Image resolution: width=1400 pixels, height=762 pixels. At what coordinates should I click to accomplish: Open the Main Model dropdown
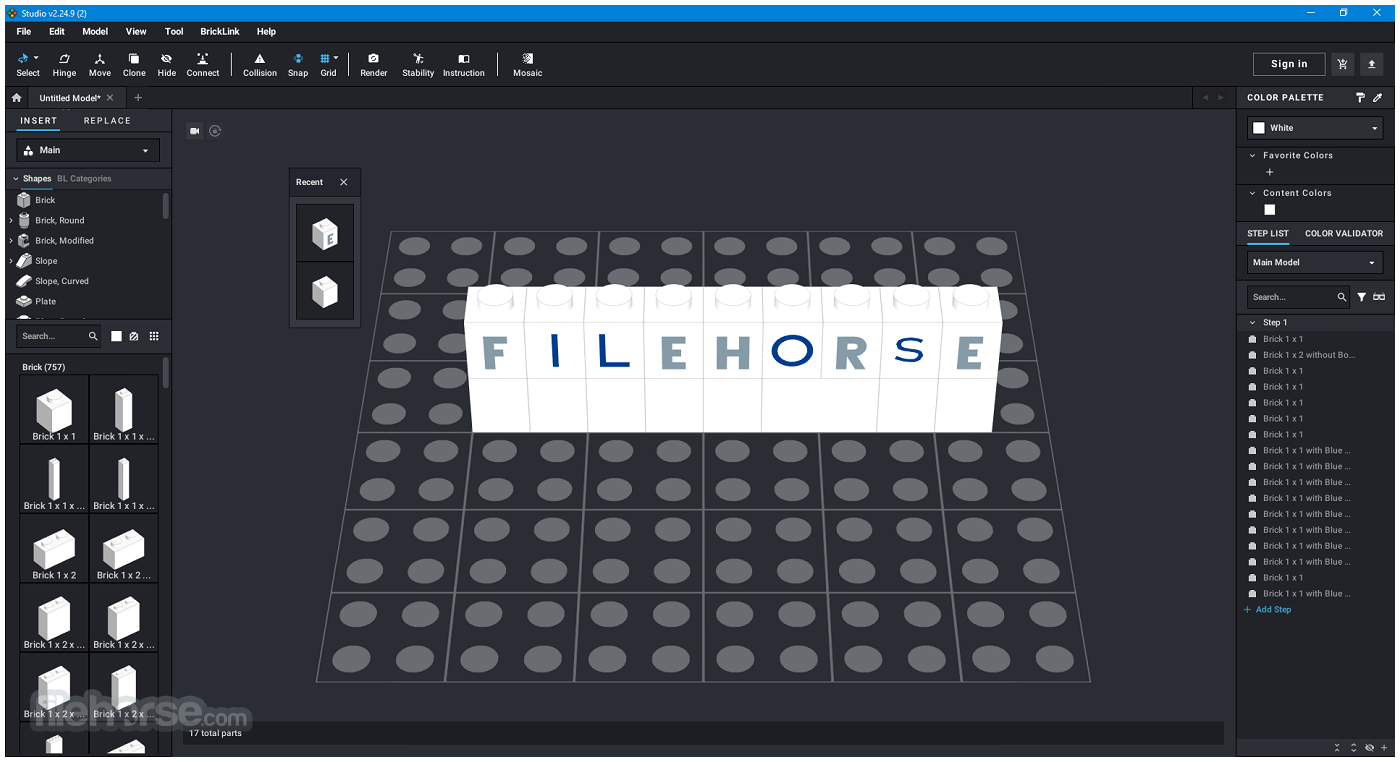pyautogui.click(x=1316, y=262)
